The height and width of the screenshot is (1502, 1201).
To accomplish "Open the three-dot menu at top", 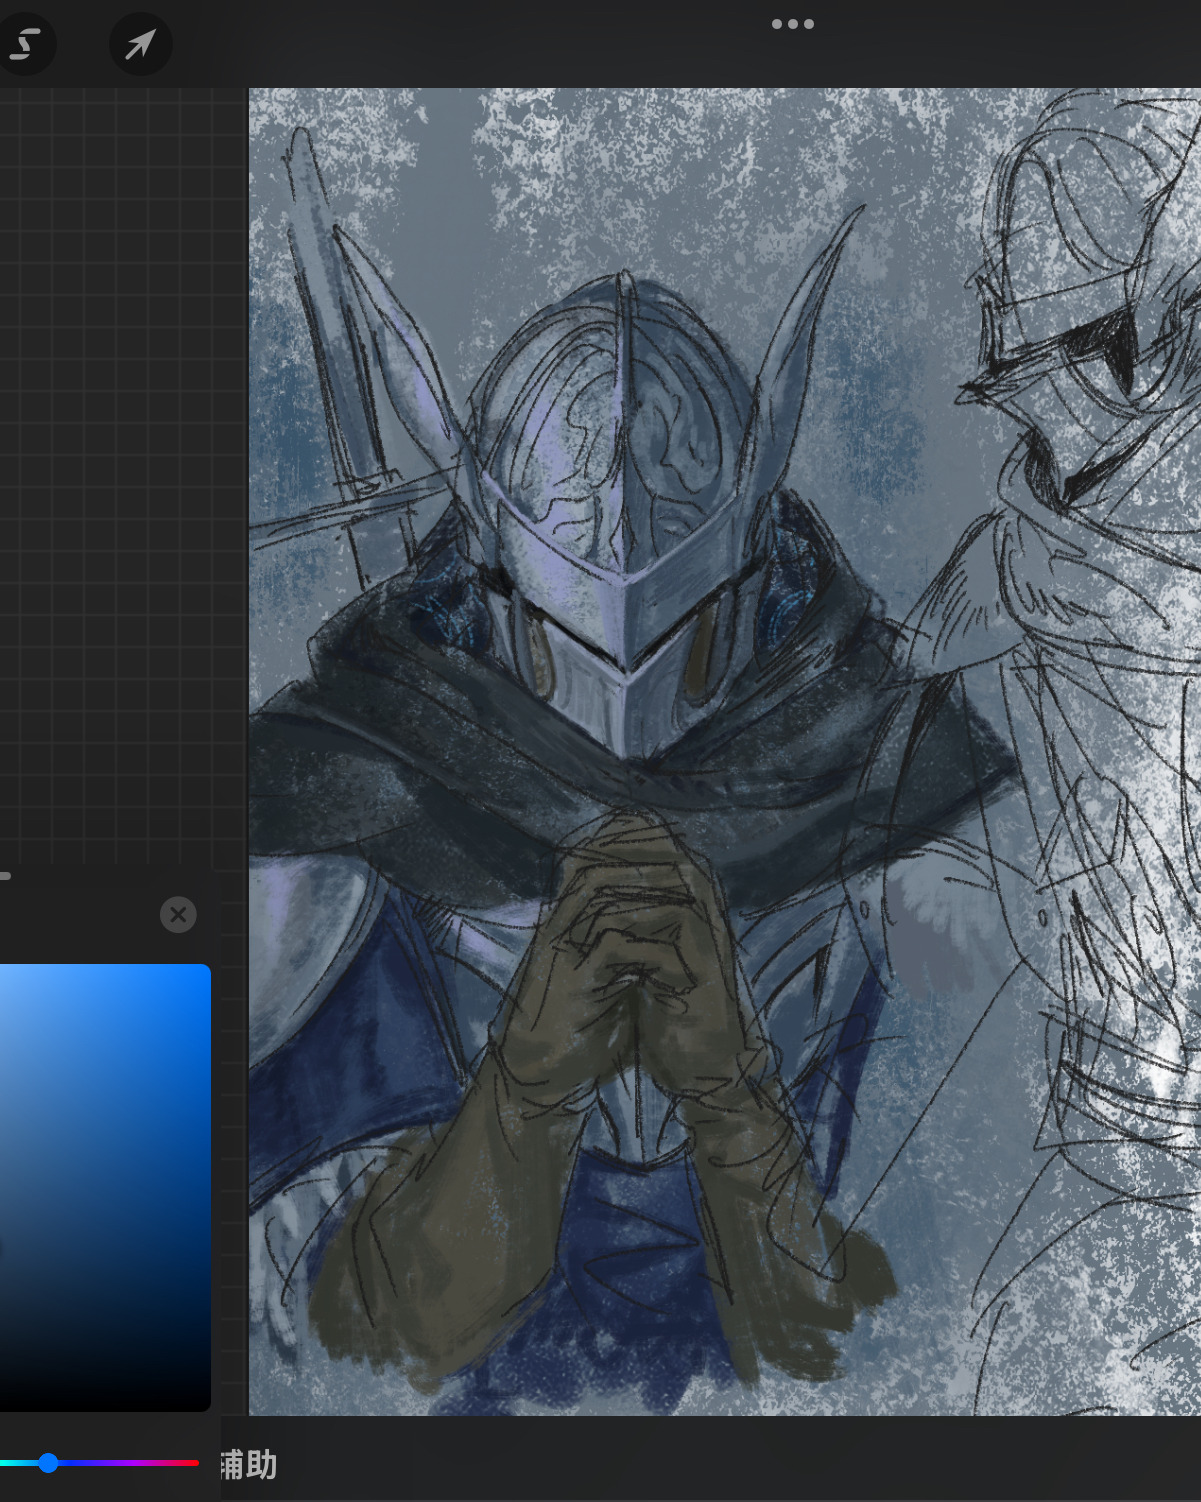I will tap(792, 24).
